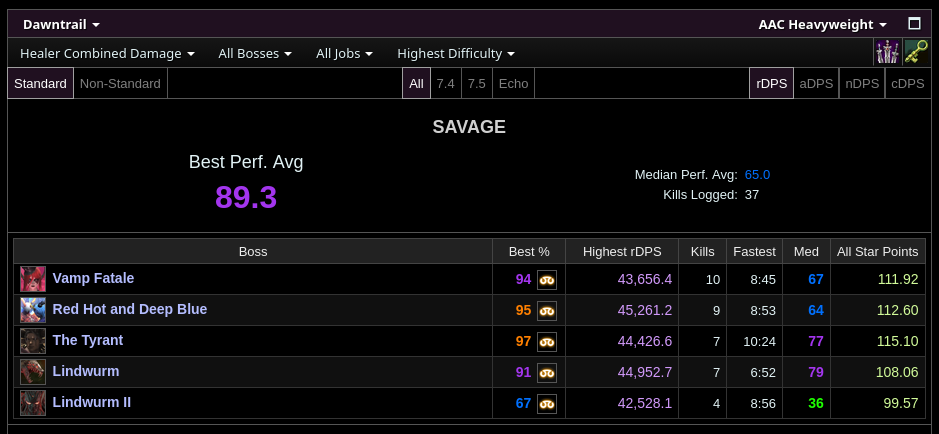Open the Healer Combined Damage dropdown

tap(107, 53)
